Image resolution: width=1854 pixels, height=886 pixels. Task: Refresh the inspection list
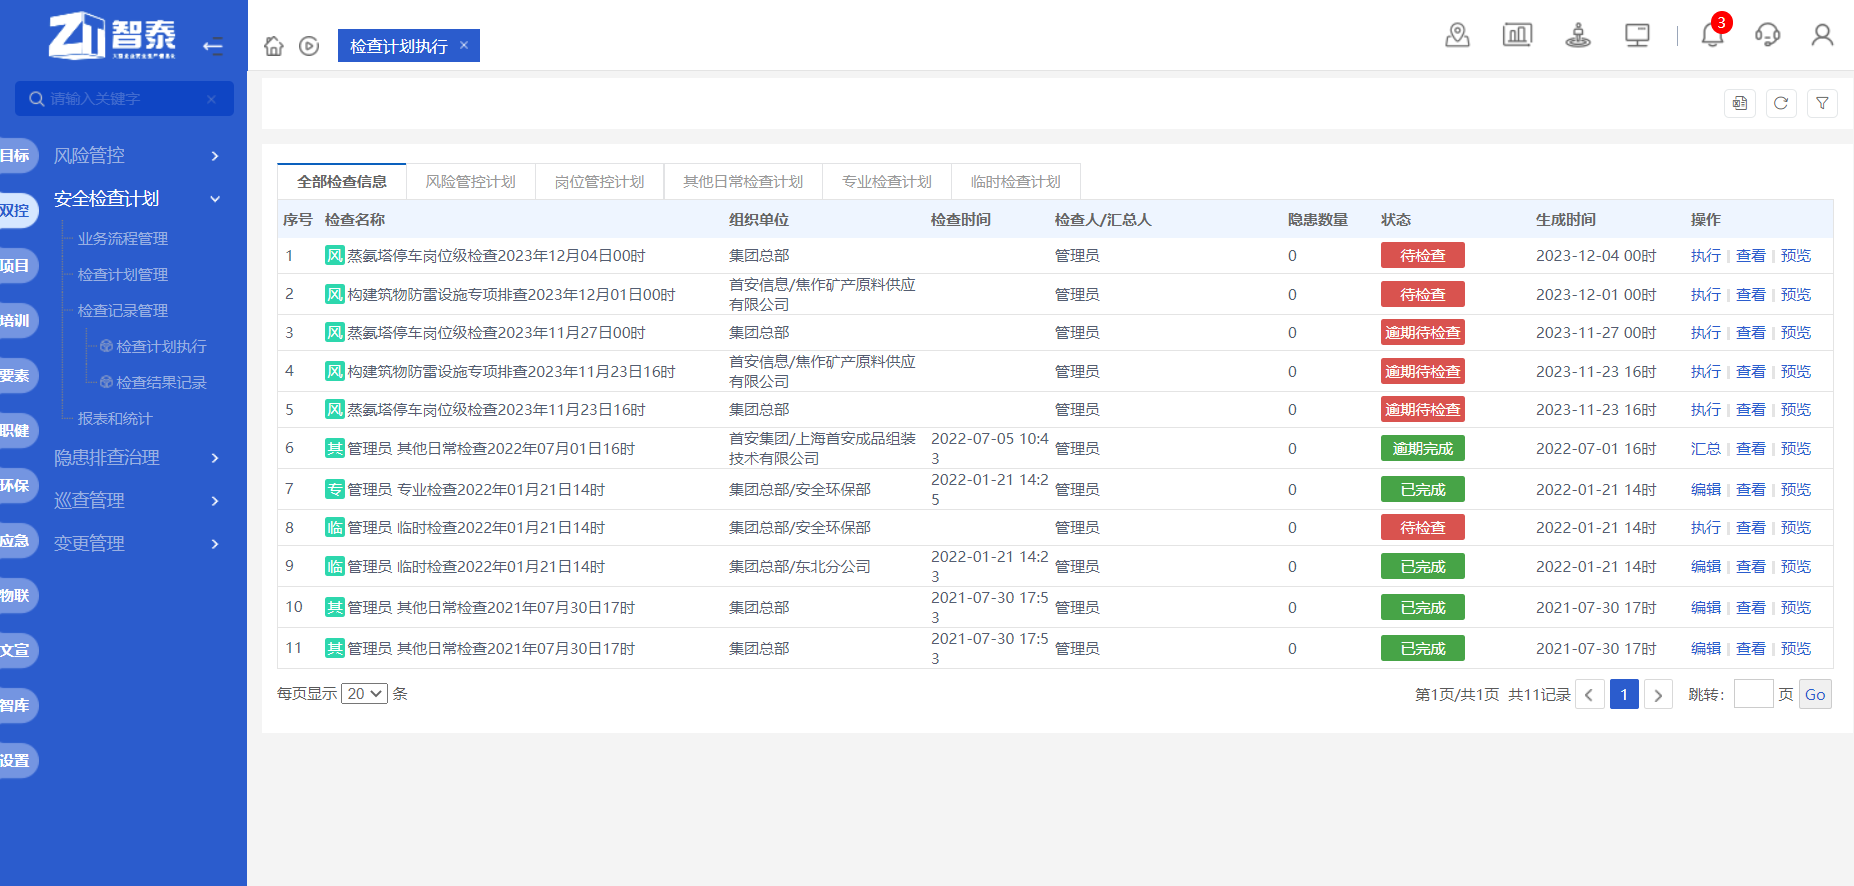(x=1781, y=103)
